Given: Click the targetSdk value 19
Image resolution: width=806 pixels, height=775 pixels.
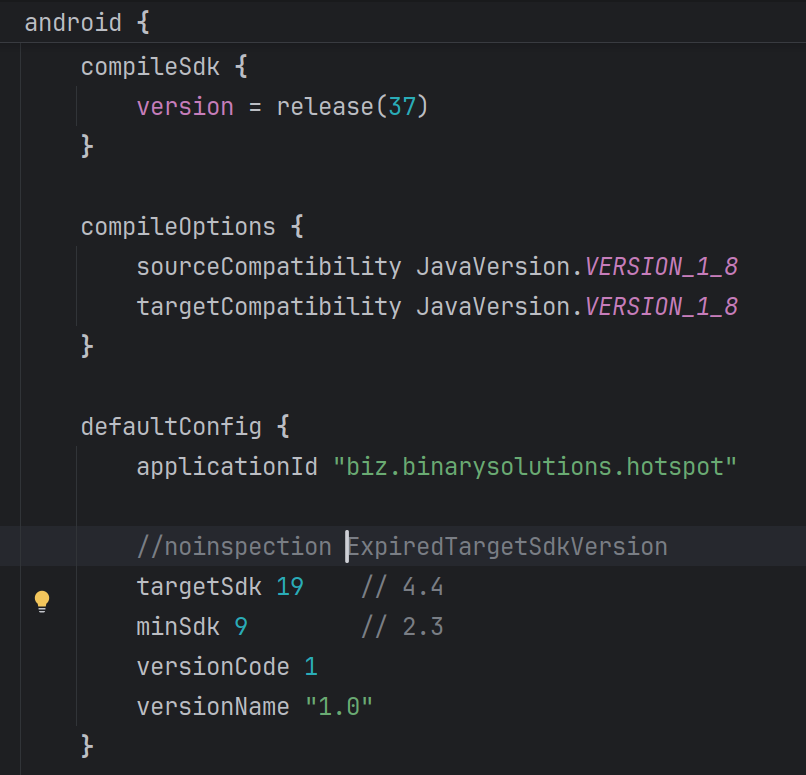Looking at the screenshot, I should coord(290,587).
